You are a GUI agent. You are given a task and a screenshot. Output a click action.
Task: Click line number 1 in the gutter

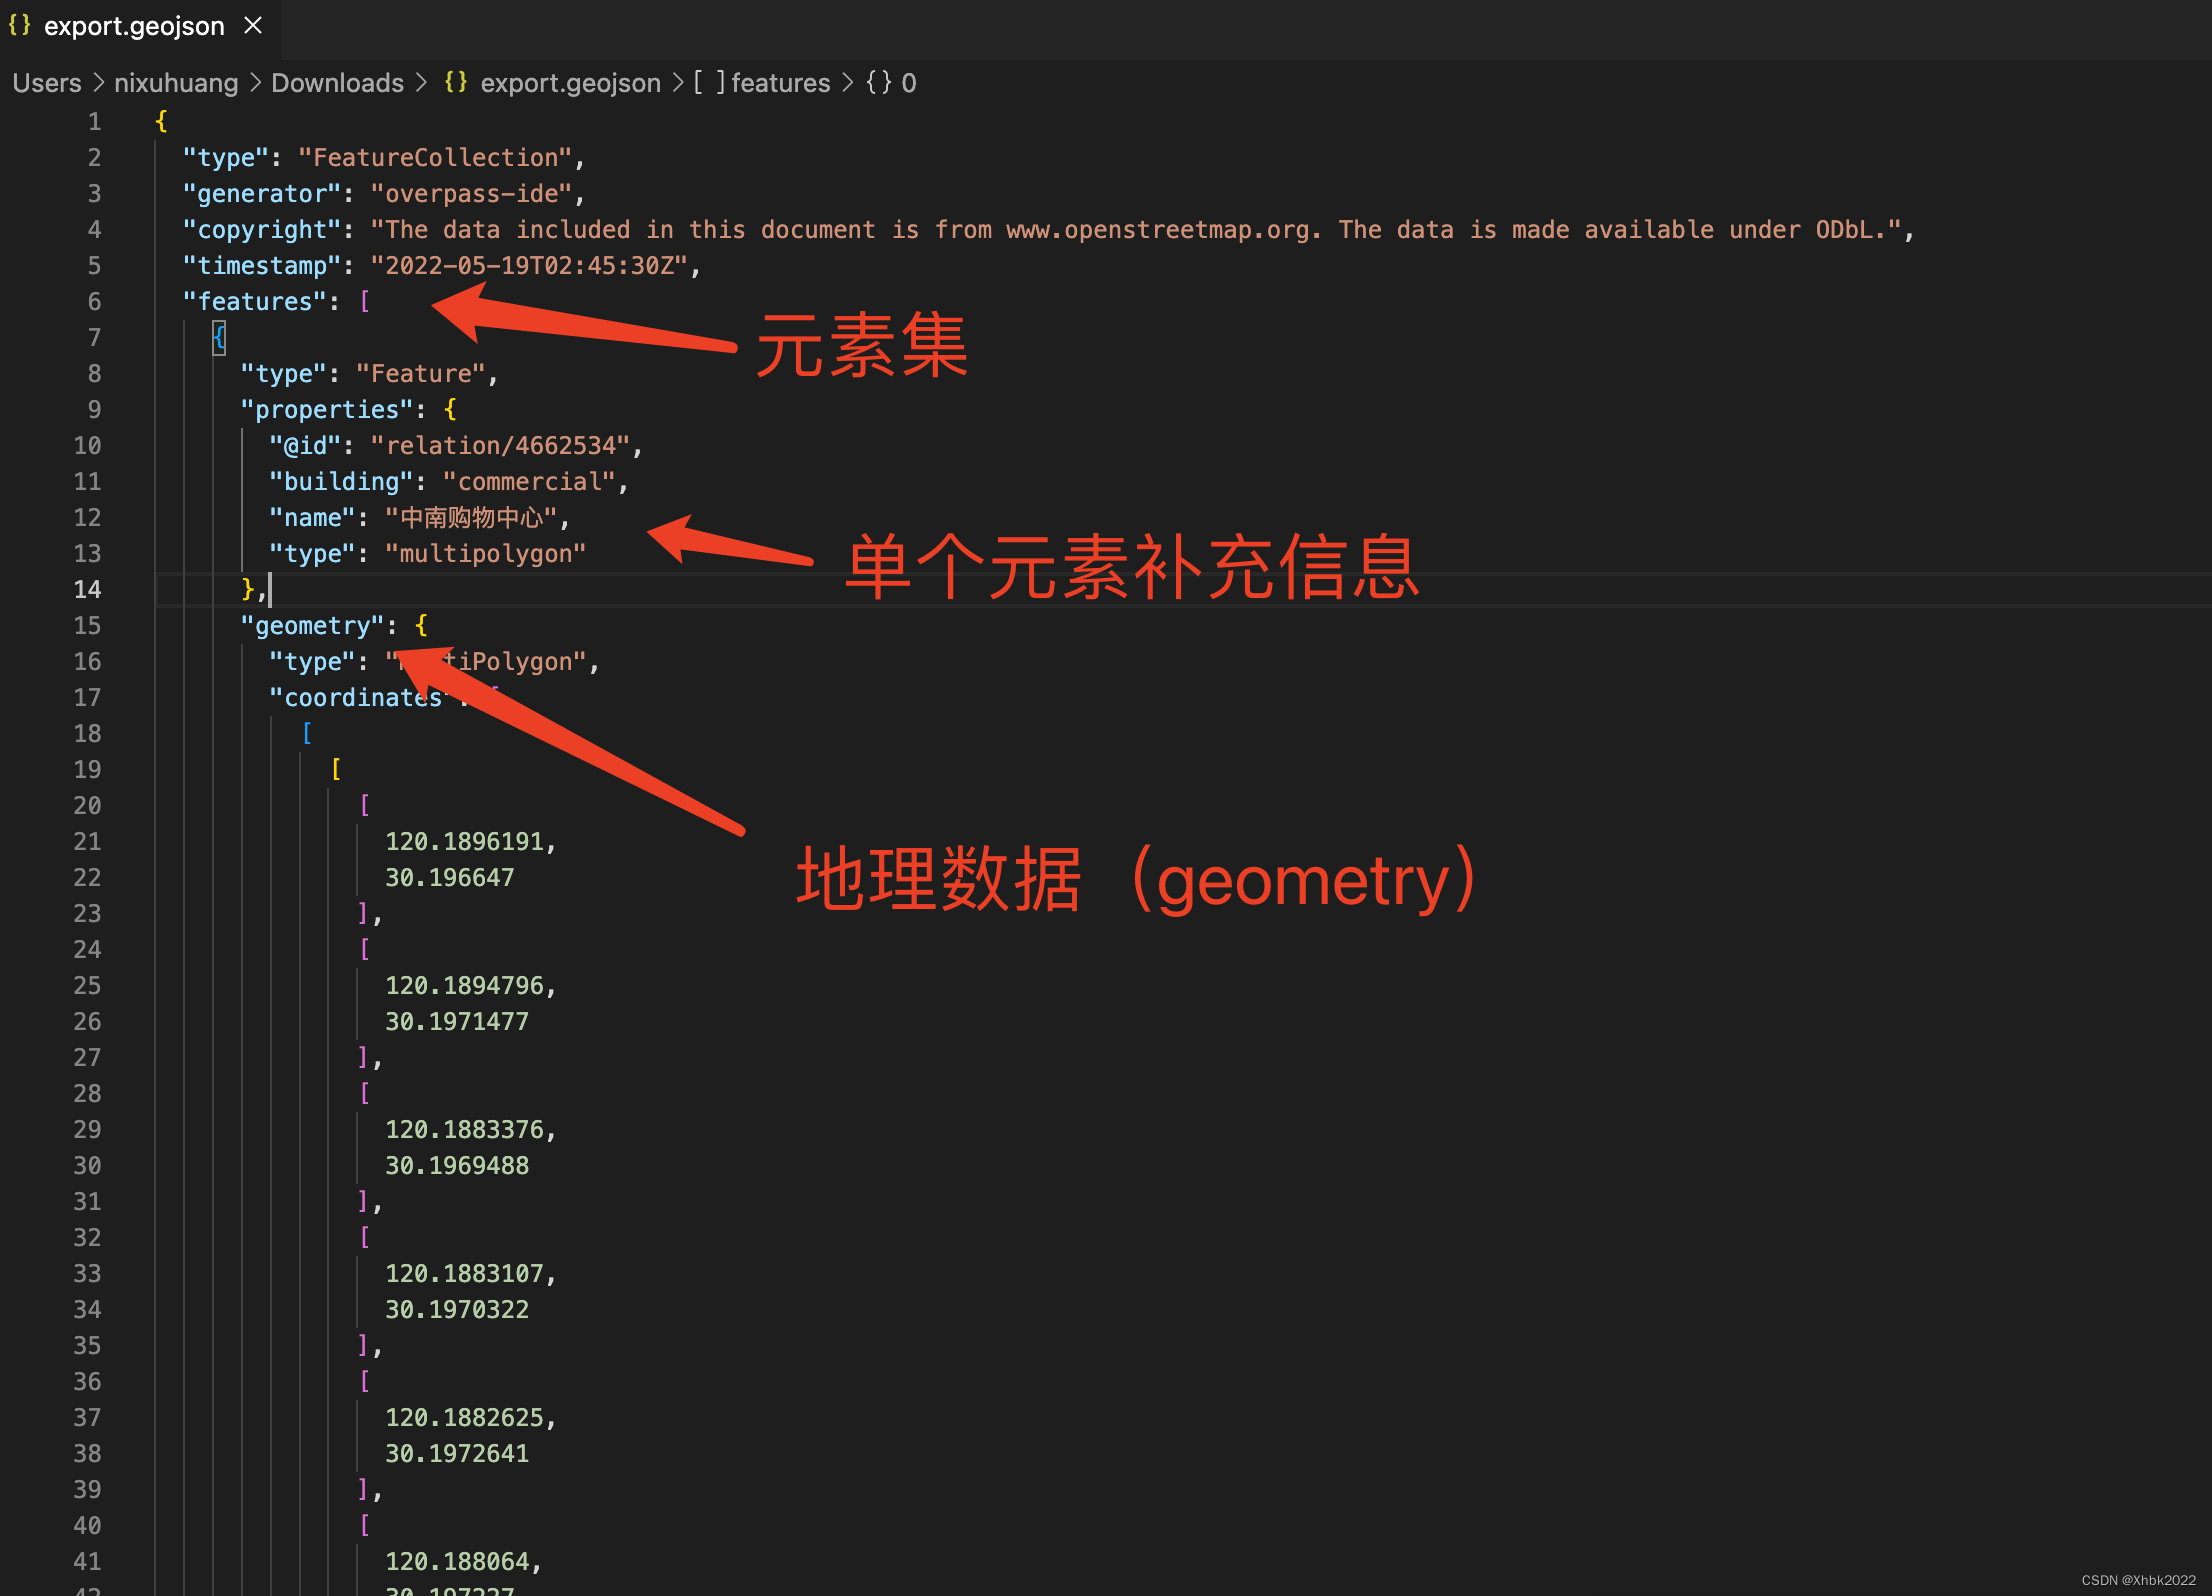(x=94, y=122)
